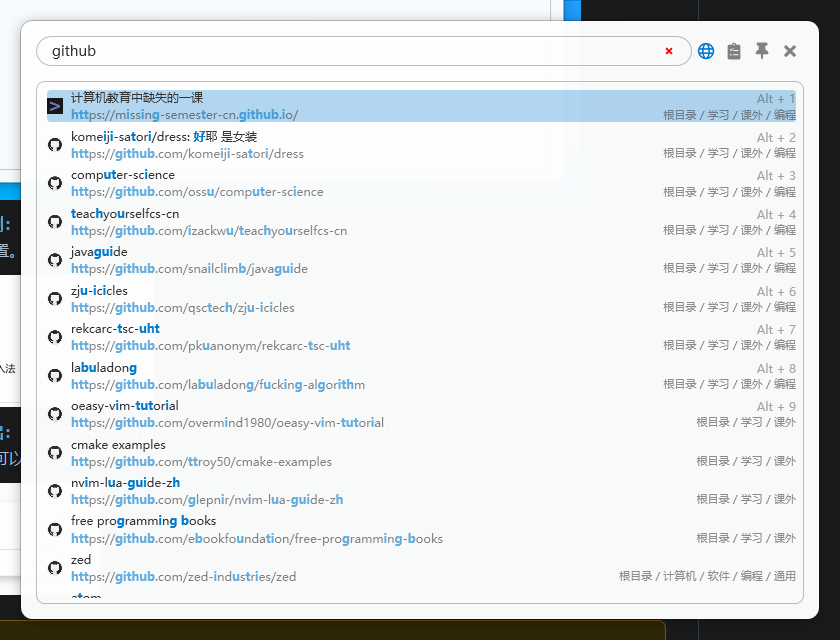Pin the search popup window
This screenshot has height=640, width=840.
click(x=762, y=51)
